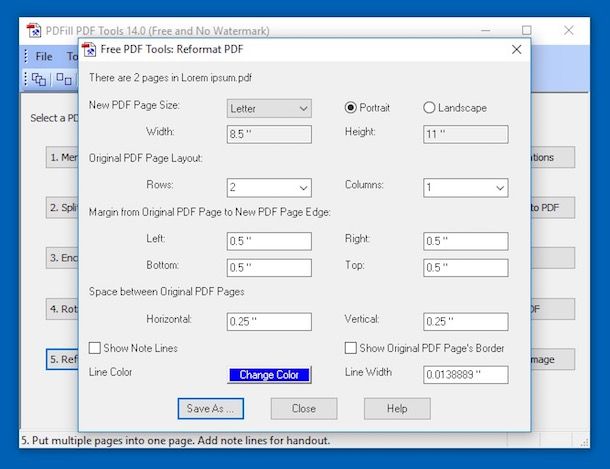
Task: Click the button ending 'tions' in main window
Action: pyautogui.click(x=553, y=157)
